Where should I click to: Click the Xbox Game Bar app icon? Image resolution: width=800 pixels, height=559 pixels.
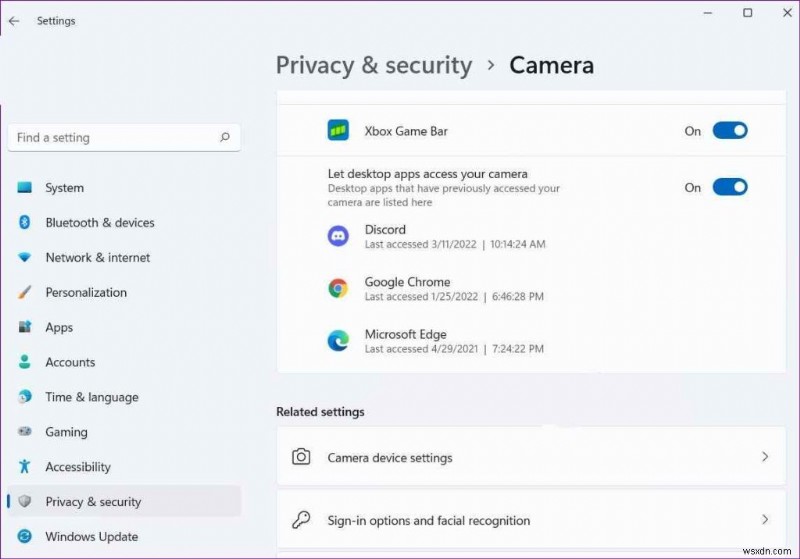[338, 131]
